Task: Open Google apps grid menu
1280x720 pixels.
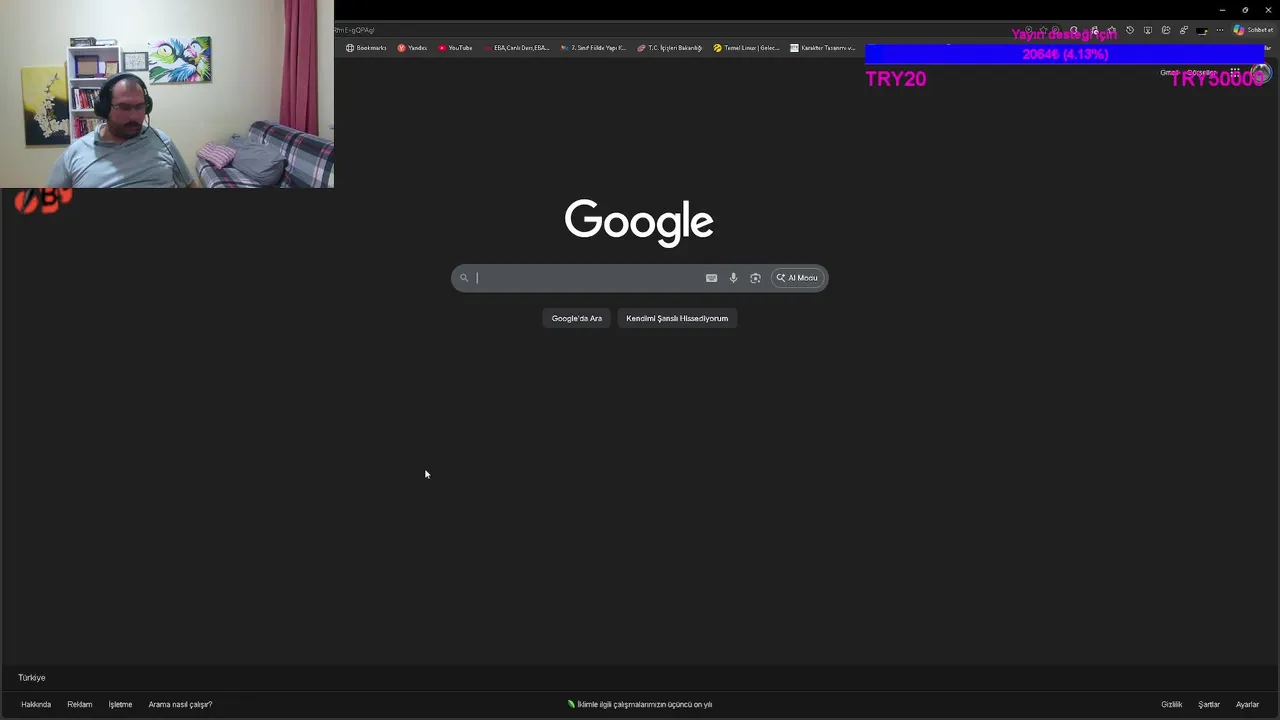Action: pyautogui.click(x=1235, y=73)
